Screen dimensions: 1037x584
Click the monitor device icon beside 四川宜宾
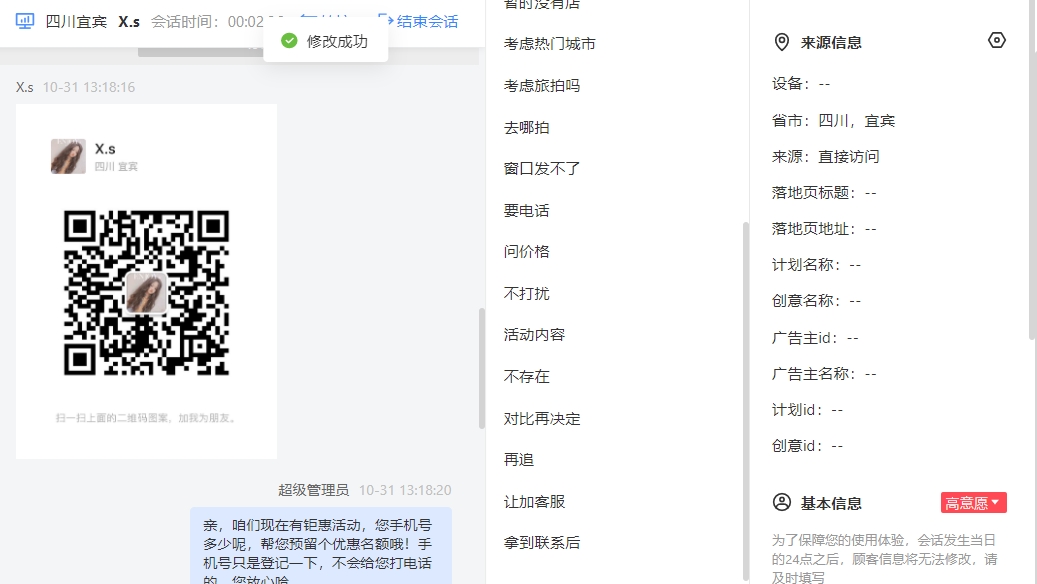[25, 21]
